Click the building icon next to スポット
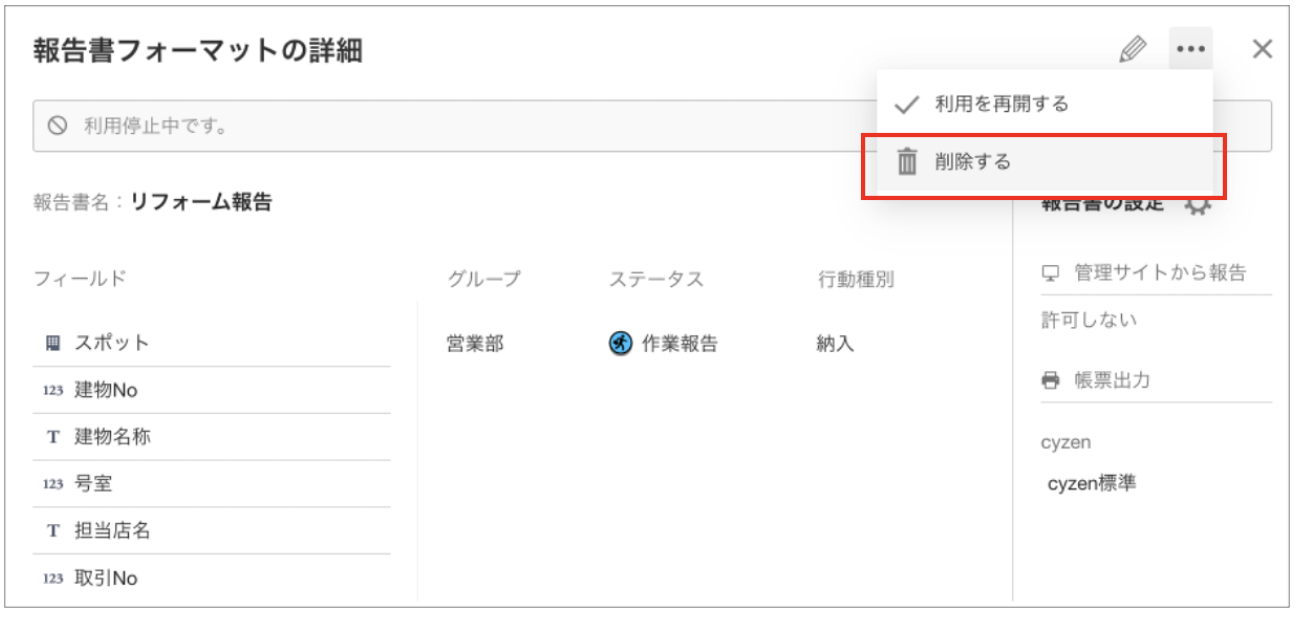The width and height of the screenshot is (1296, 632). [53, 343]
